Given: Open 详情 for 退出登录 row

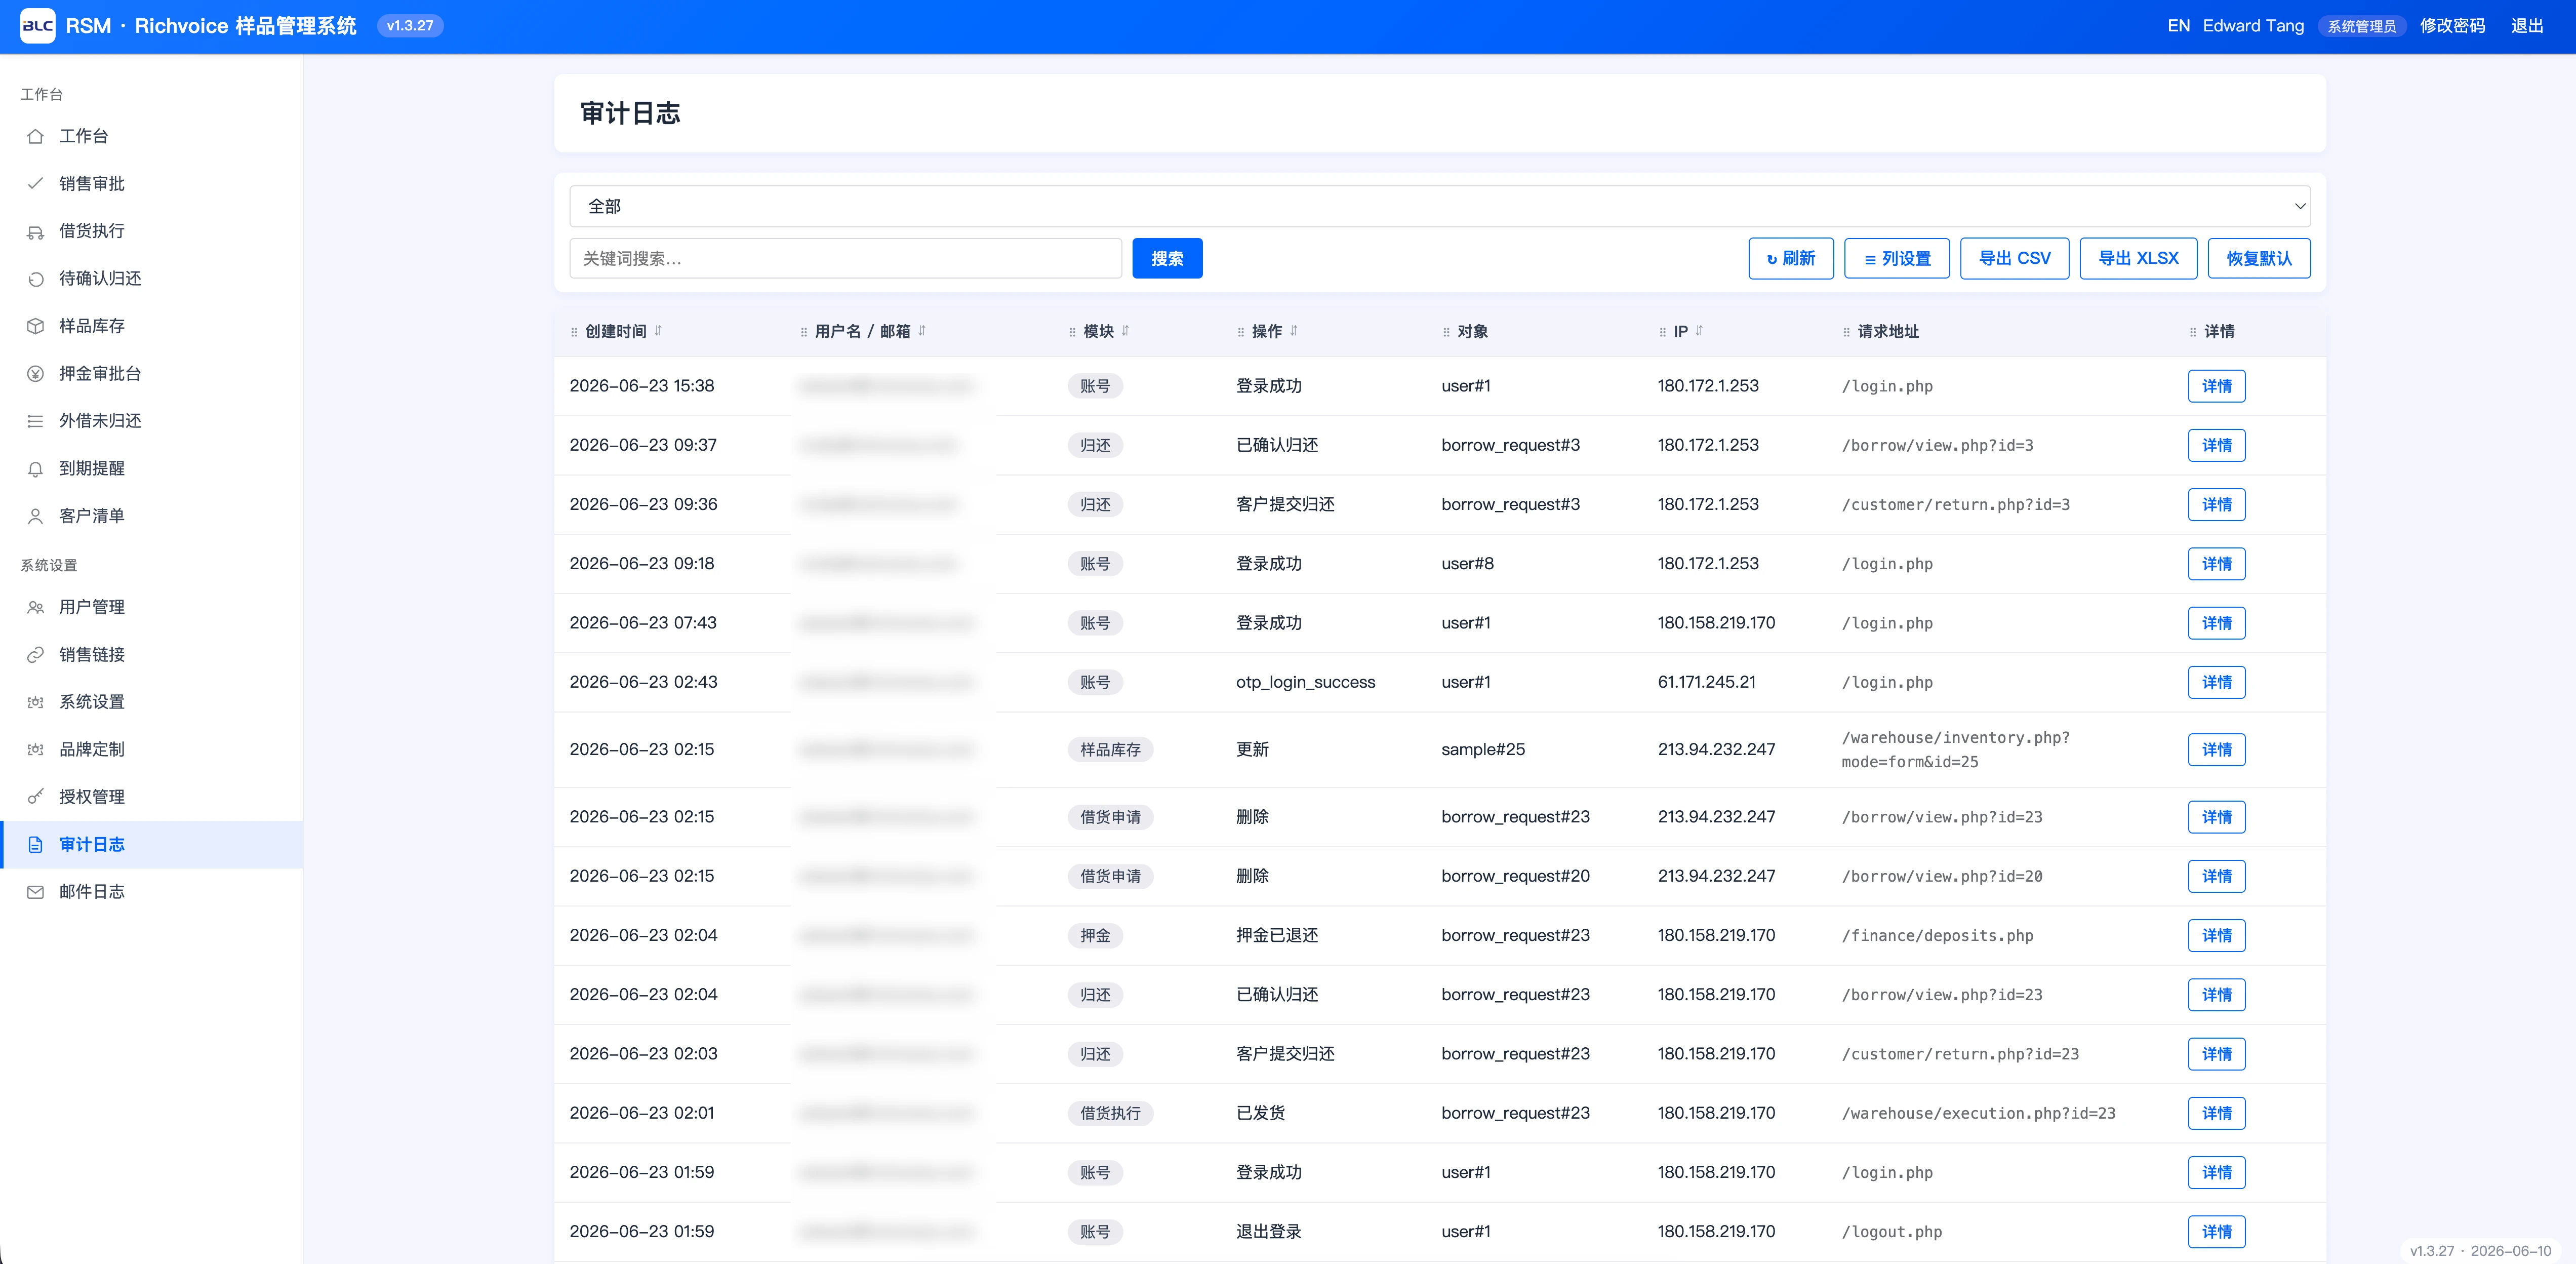Looking at the screenshot, I should click(2216, 1232).
